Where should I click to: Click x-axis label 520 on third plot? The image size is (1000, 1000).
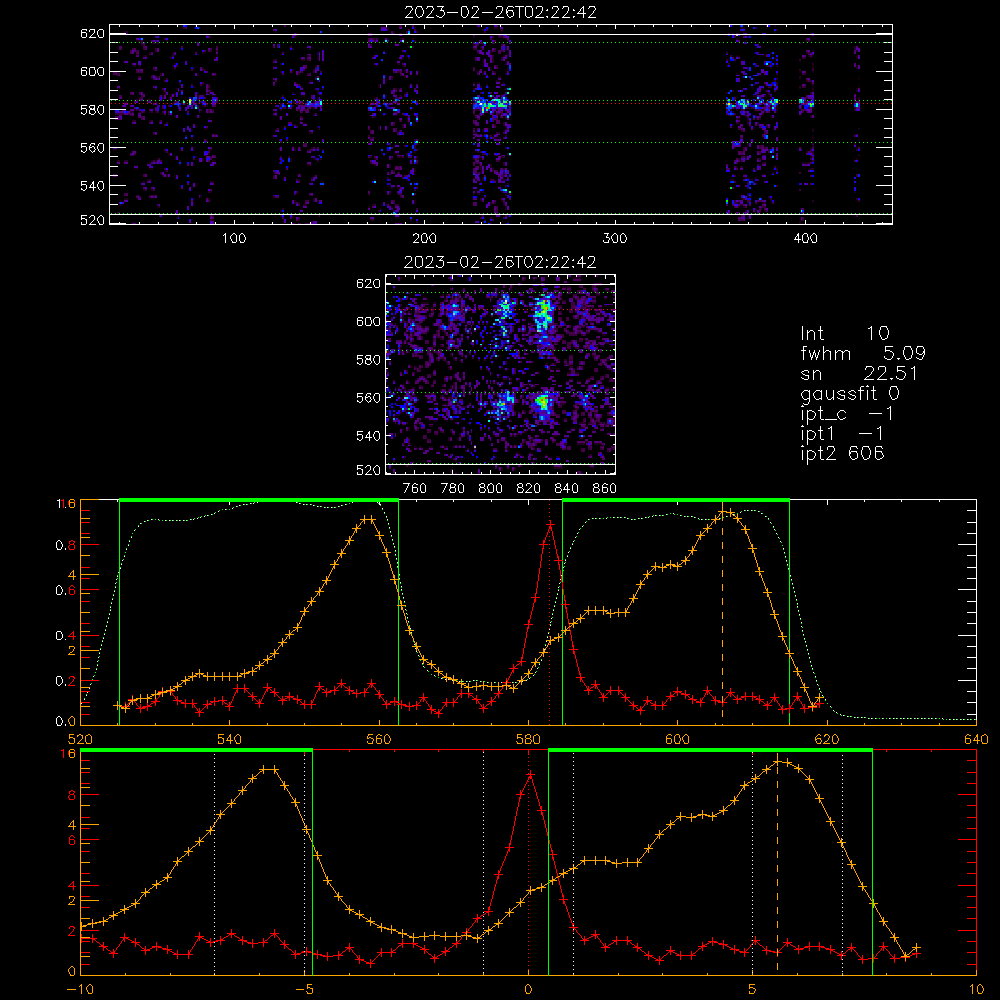80,740
